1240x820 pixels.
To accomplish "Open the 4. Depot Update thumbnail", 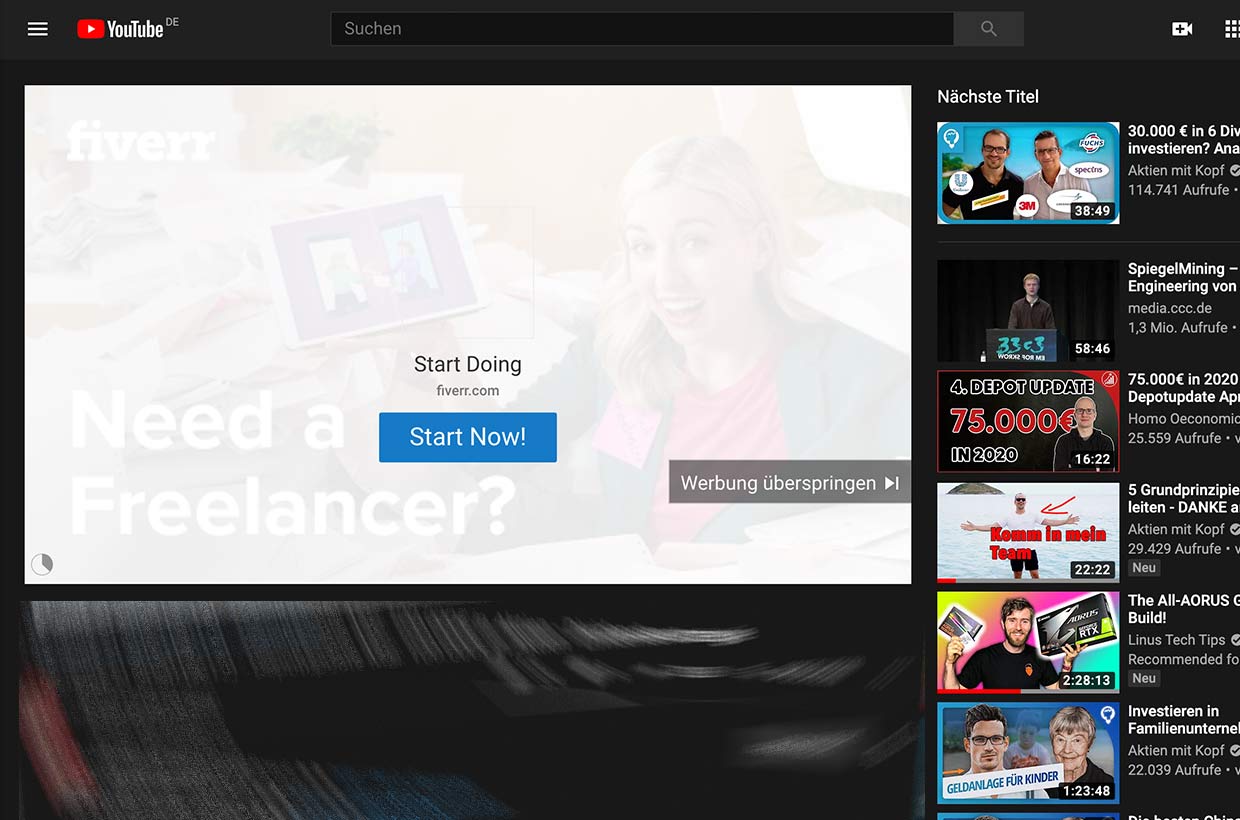I will 1028,421.
